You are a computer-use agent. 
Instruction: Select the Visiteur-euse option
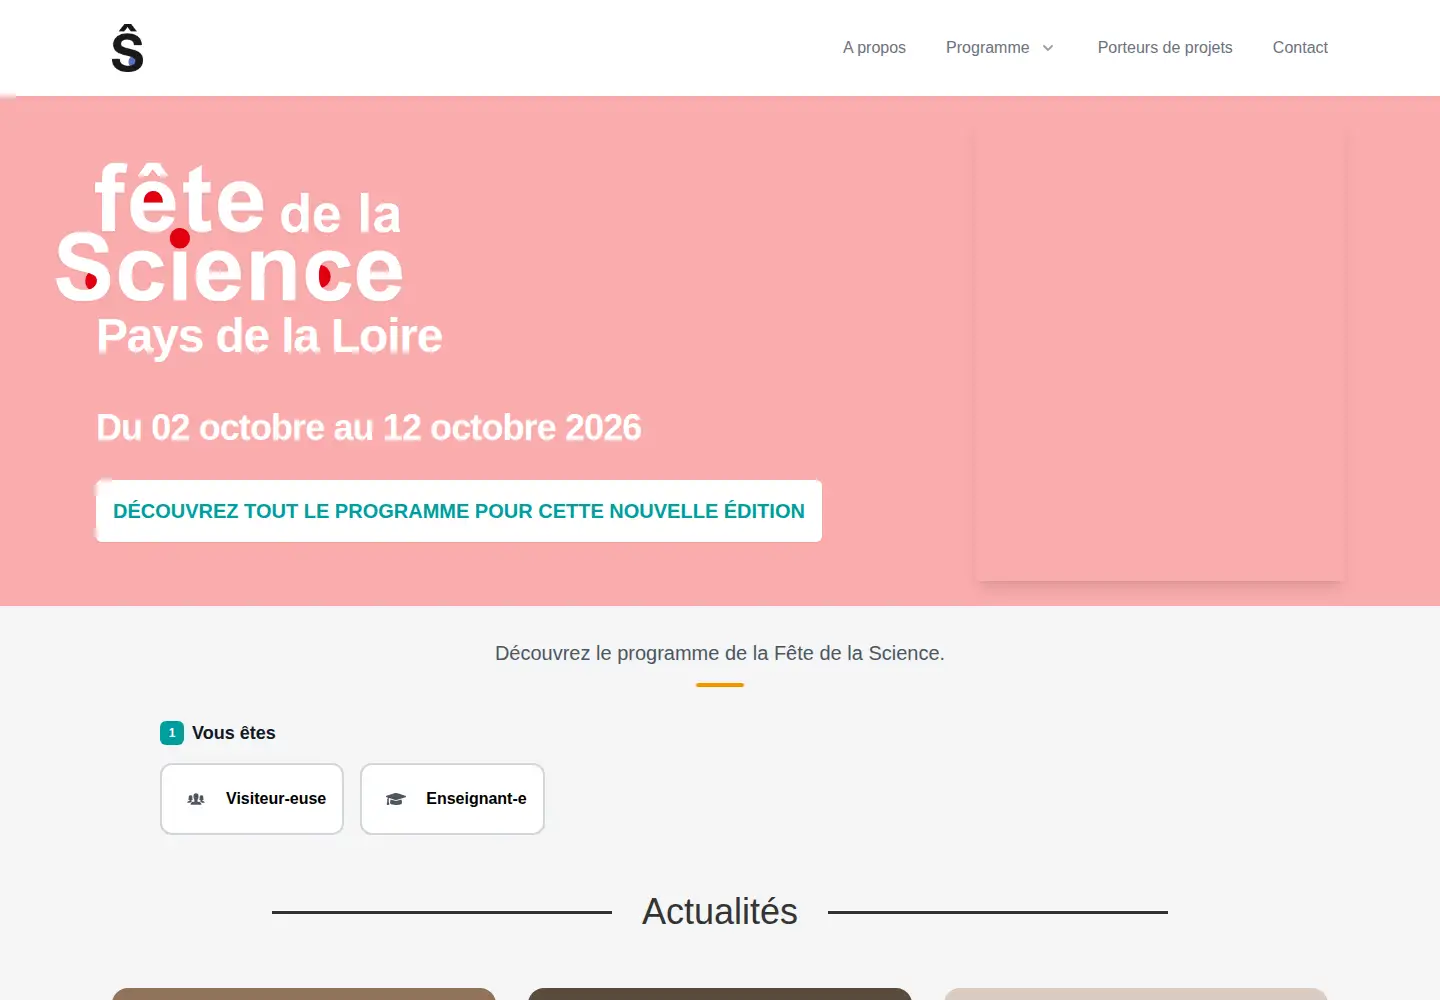[252, 799]
